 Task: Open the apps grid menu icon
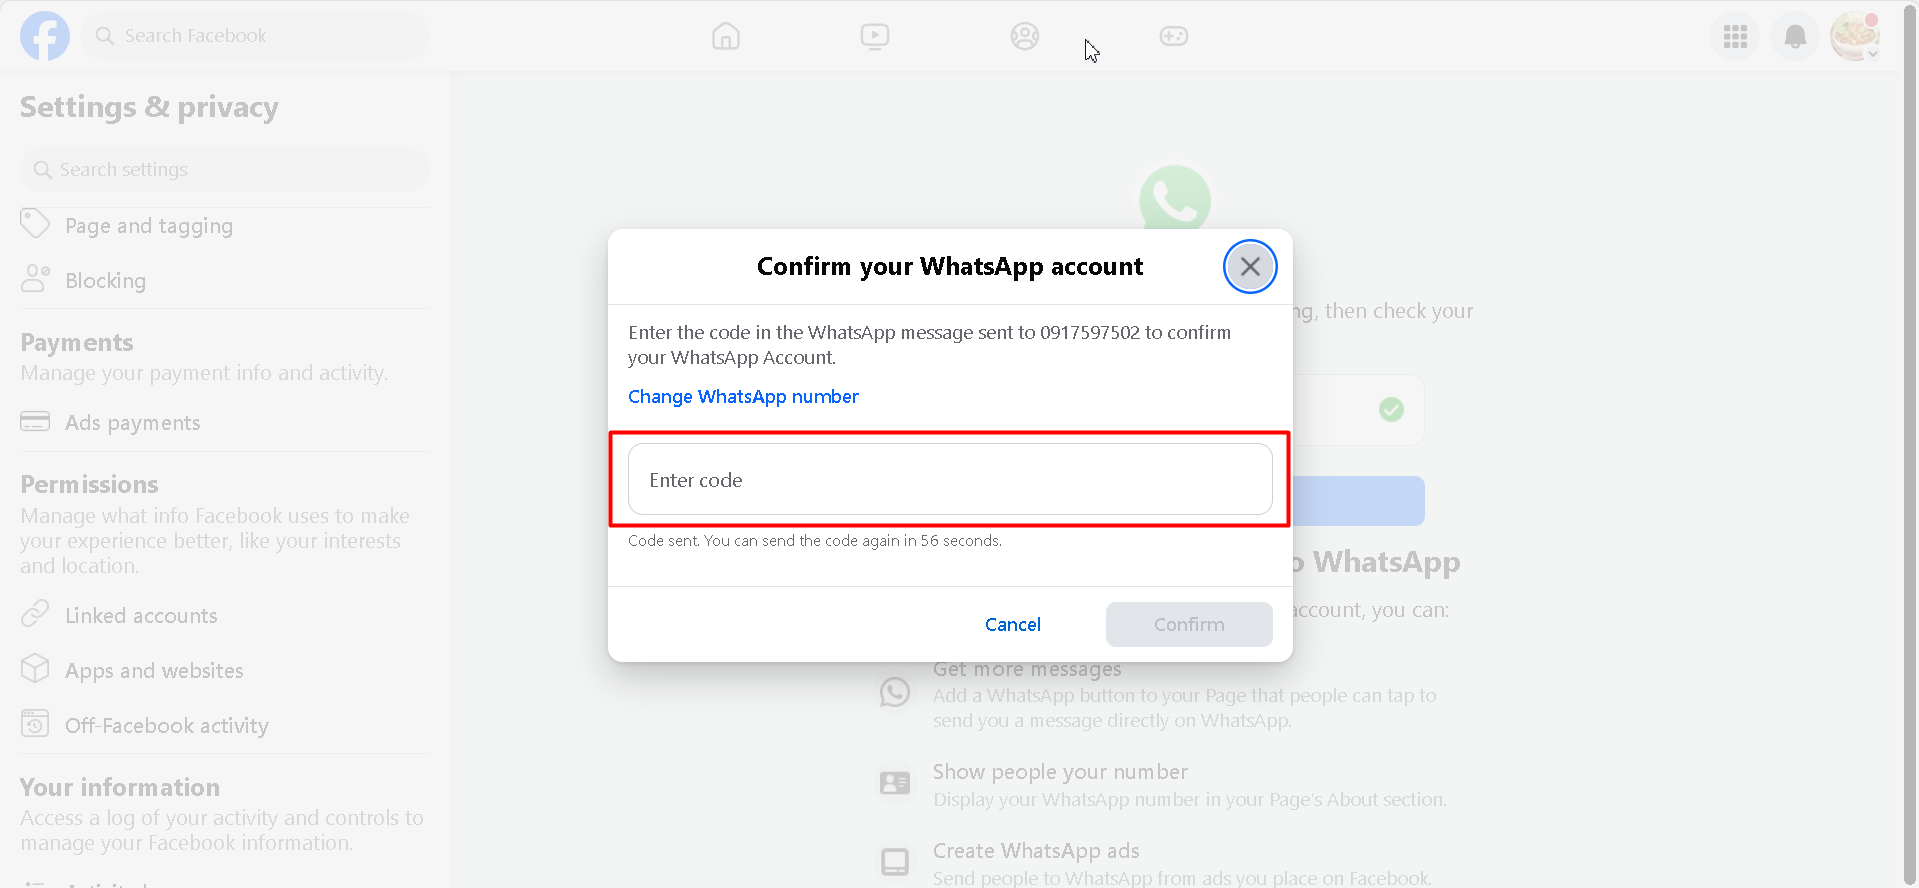tap(1735, 37)
